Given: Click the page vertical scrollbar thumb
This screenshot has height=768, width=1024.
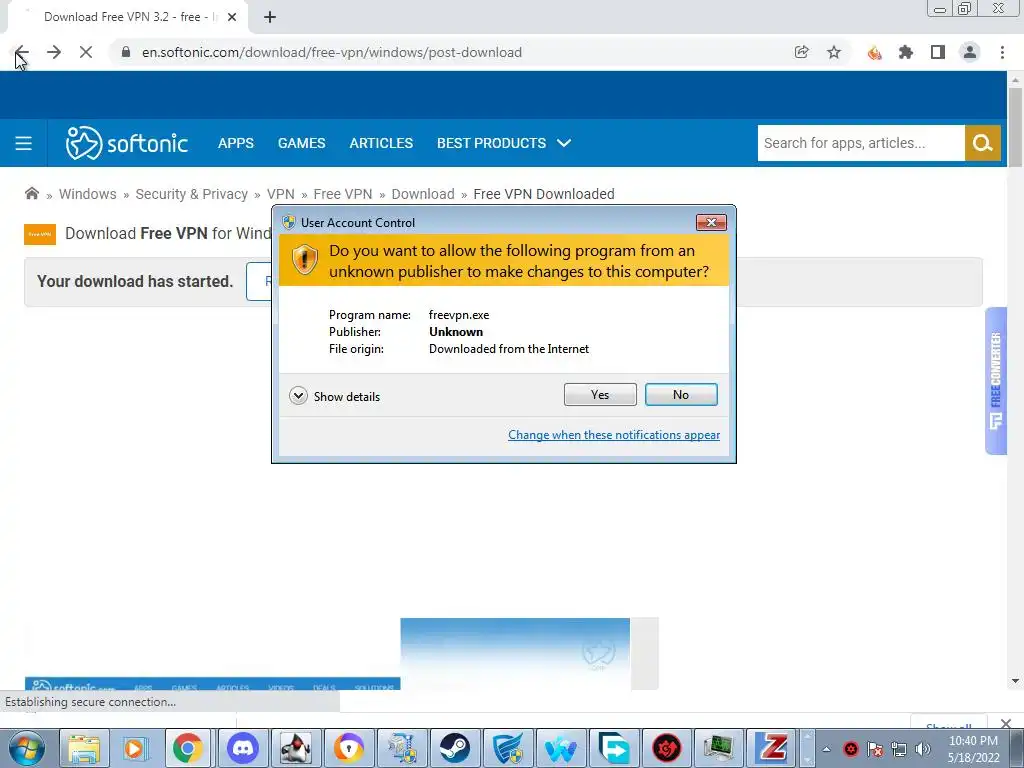Looking at the screenshot, I should 1015,127.
